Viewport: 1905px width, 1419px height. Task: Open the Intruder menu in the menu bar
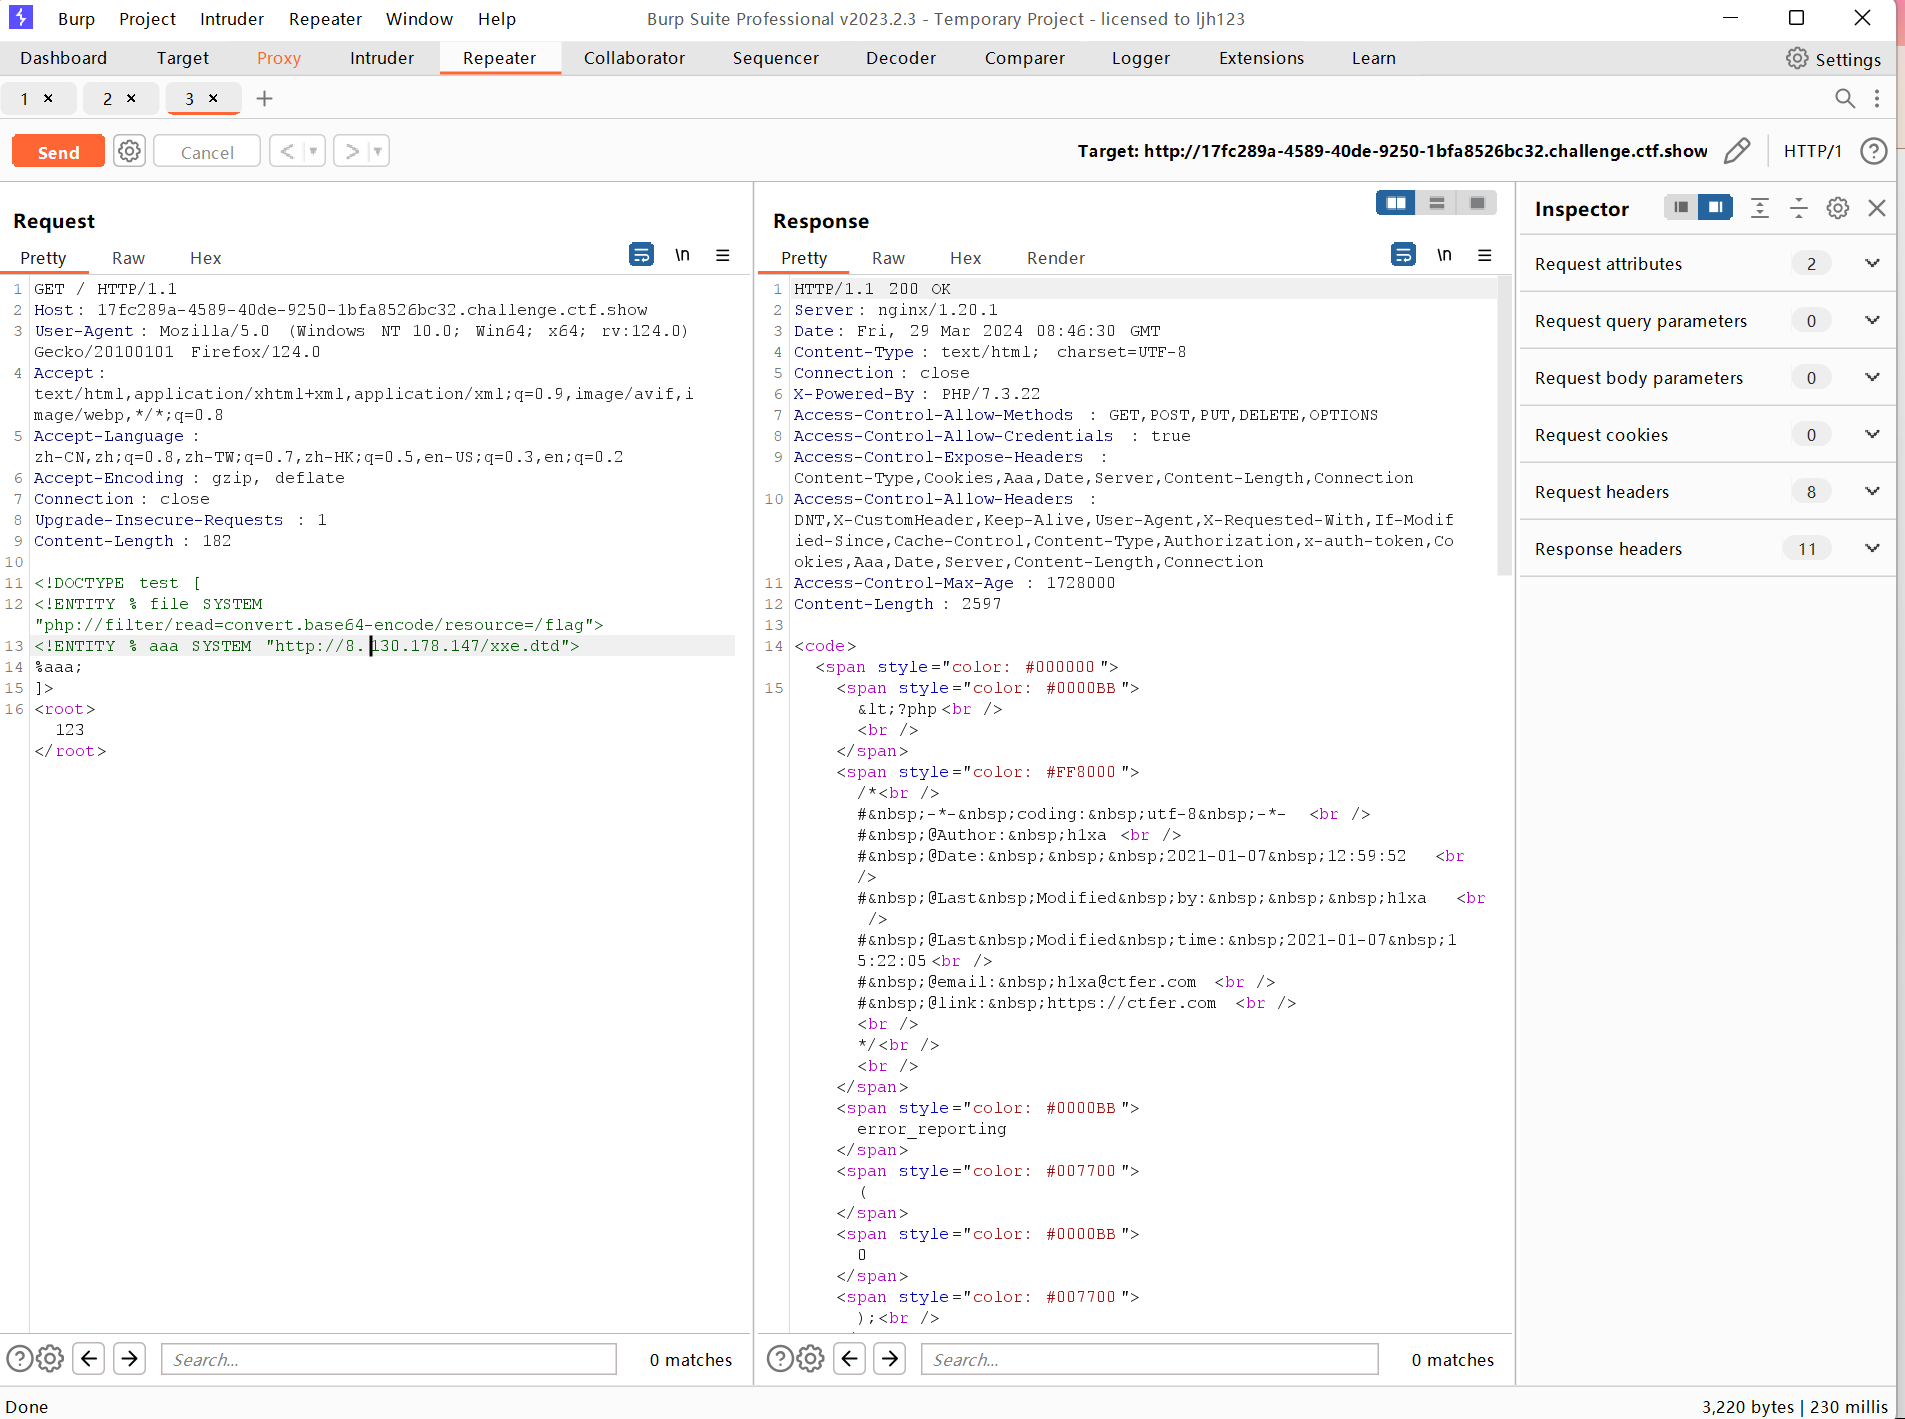click(231, 19)
